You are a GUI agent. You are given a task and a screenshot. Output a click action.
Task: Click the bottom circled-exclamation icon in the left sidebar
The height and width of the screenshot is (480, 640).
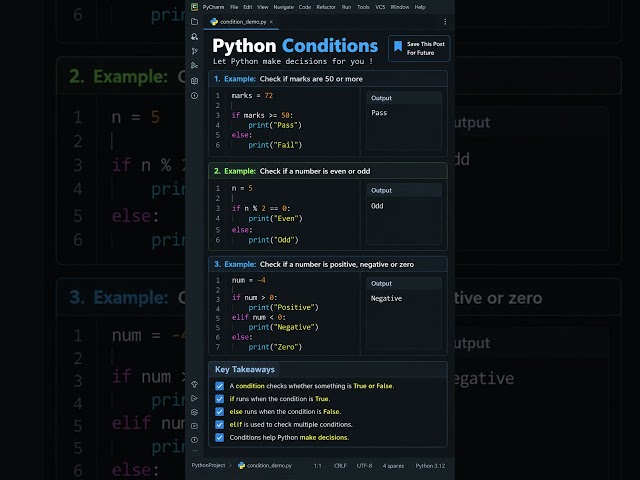[x=195, y=440]
